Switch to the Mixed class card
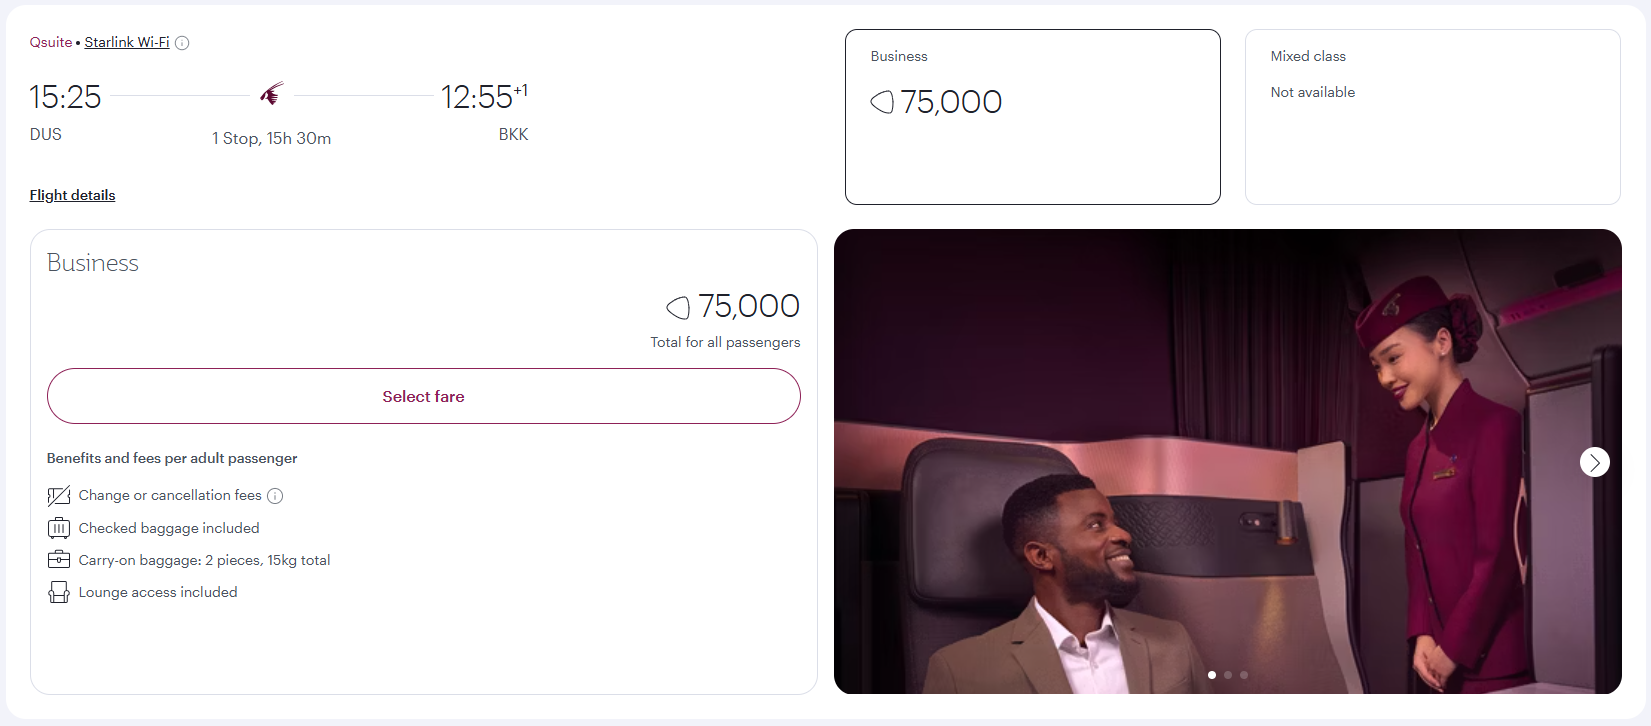 [1432, 117]
